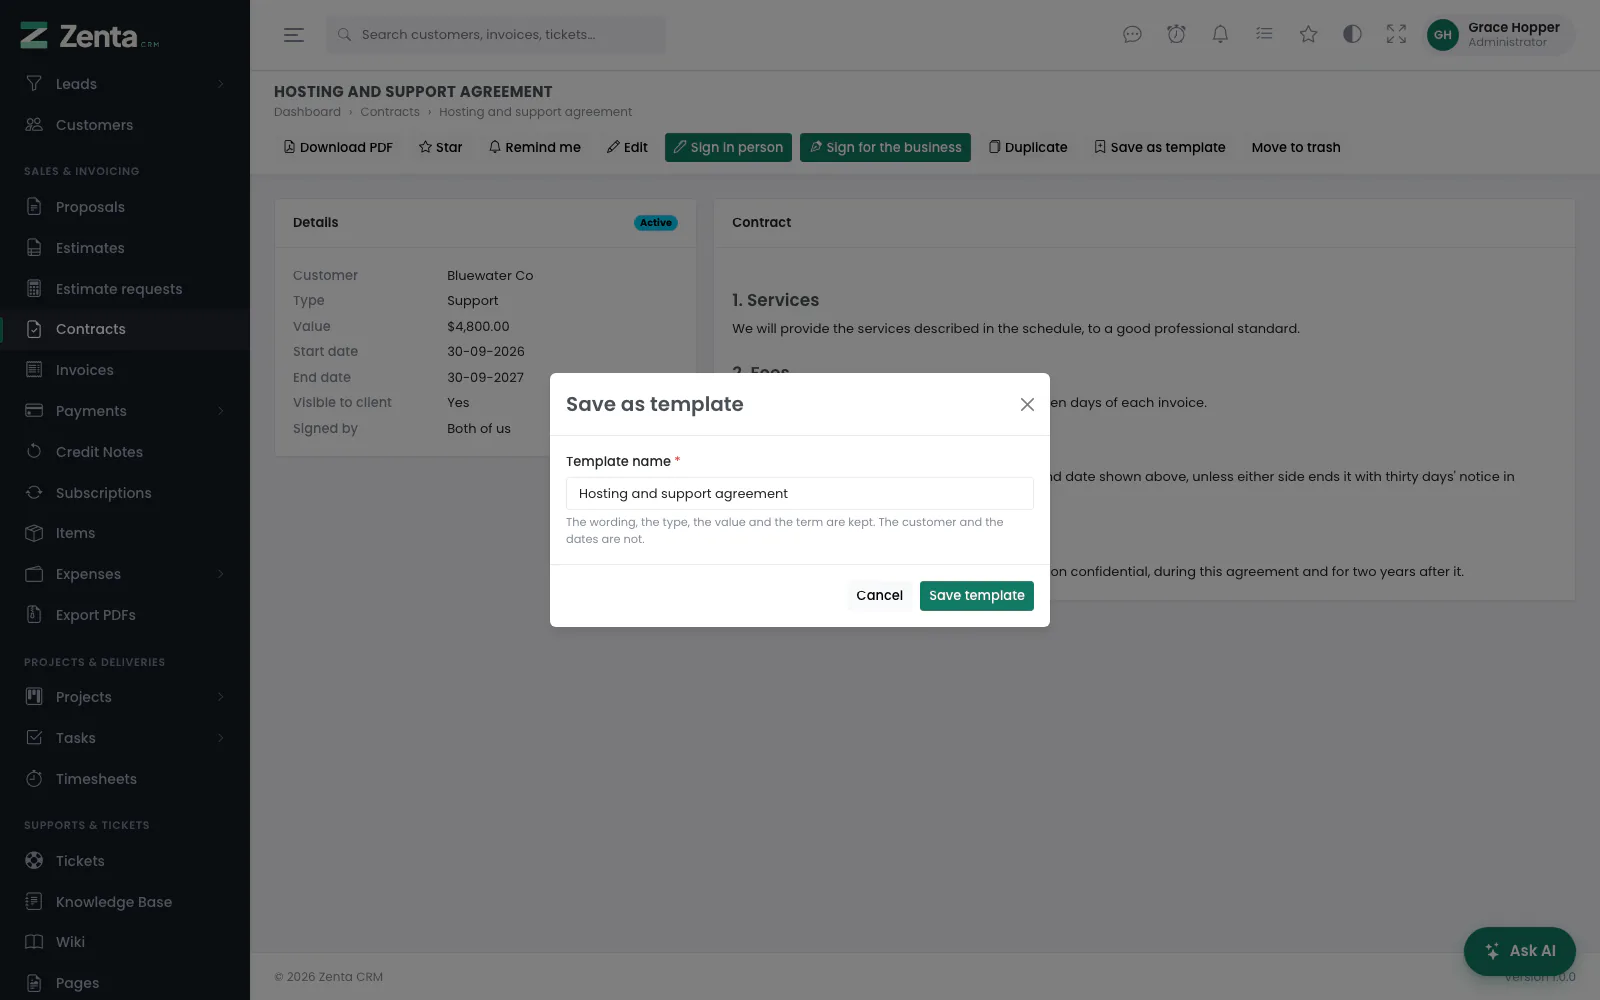Expand the Payments sidebar menu
Screen dimensions: 1600x1000
[125, 411]
